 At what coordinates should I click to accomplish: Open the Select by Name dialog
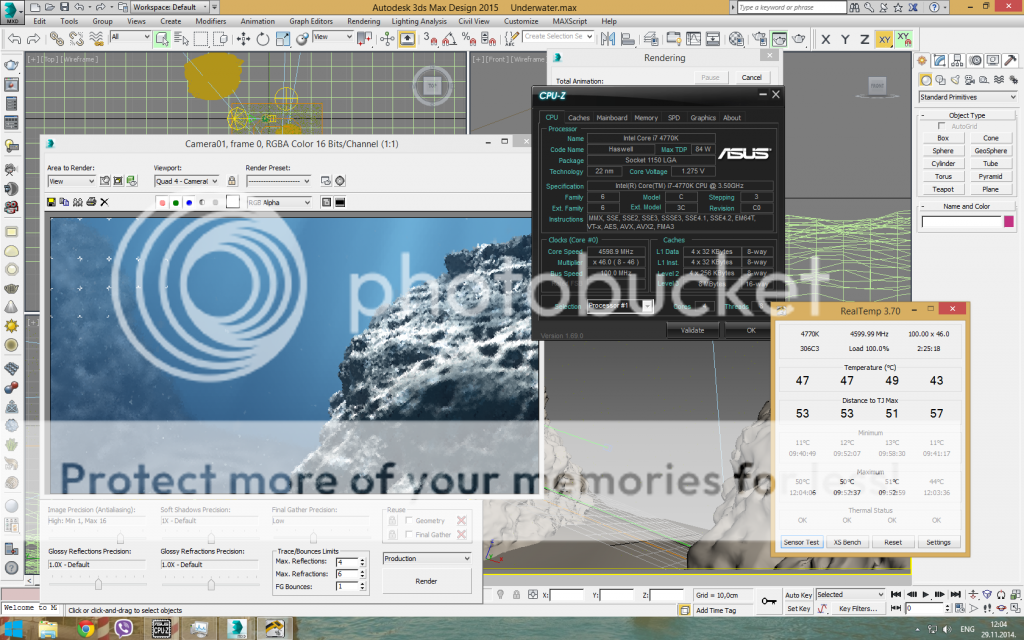point(181,39)
